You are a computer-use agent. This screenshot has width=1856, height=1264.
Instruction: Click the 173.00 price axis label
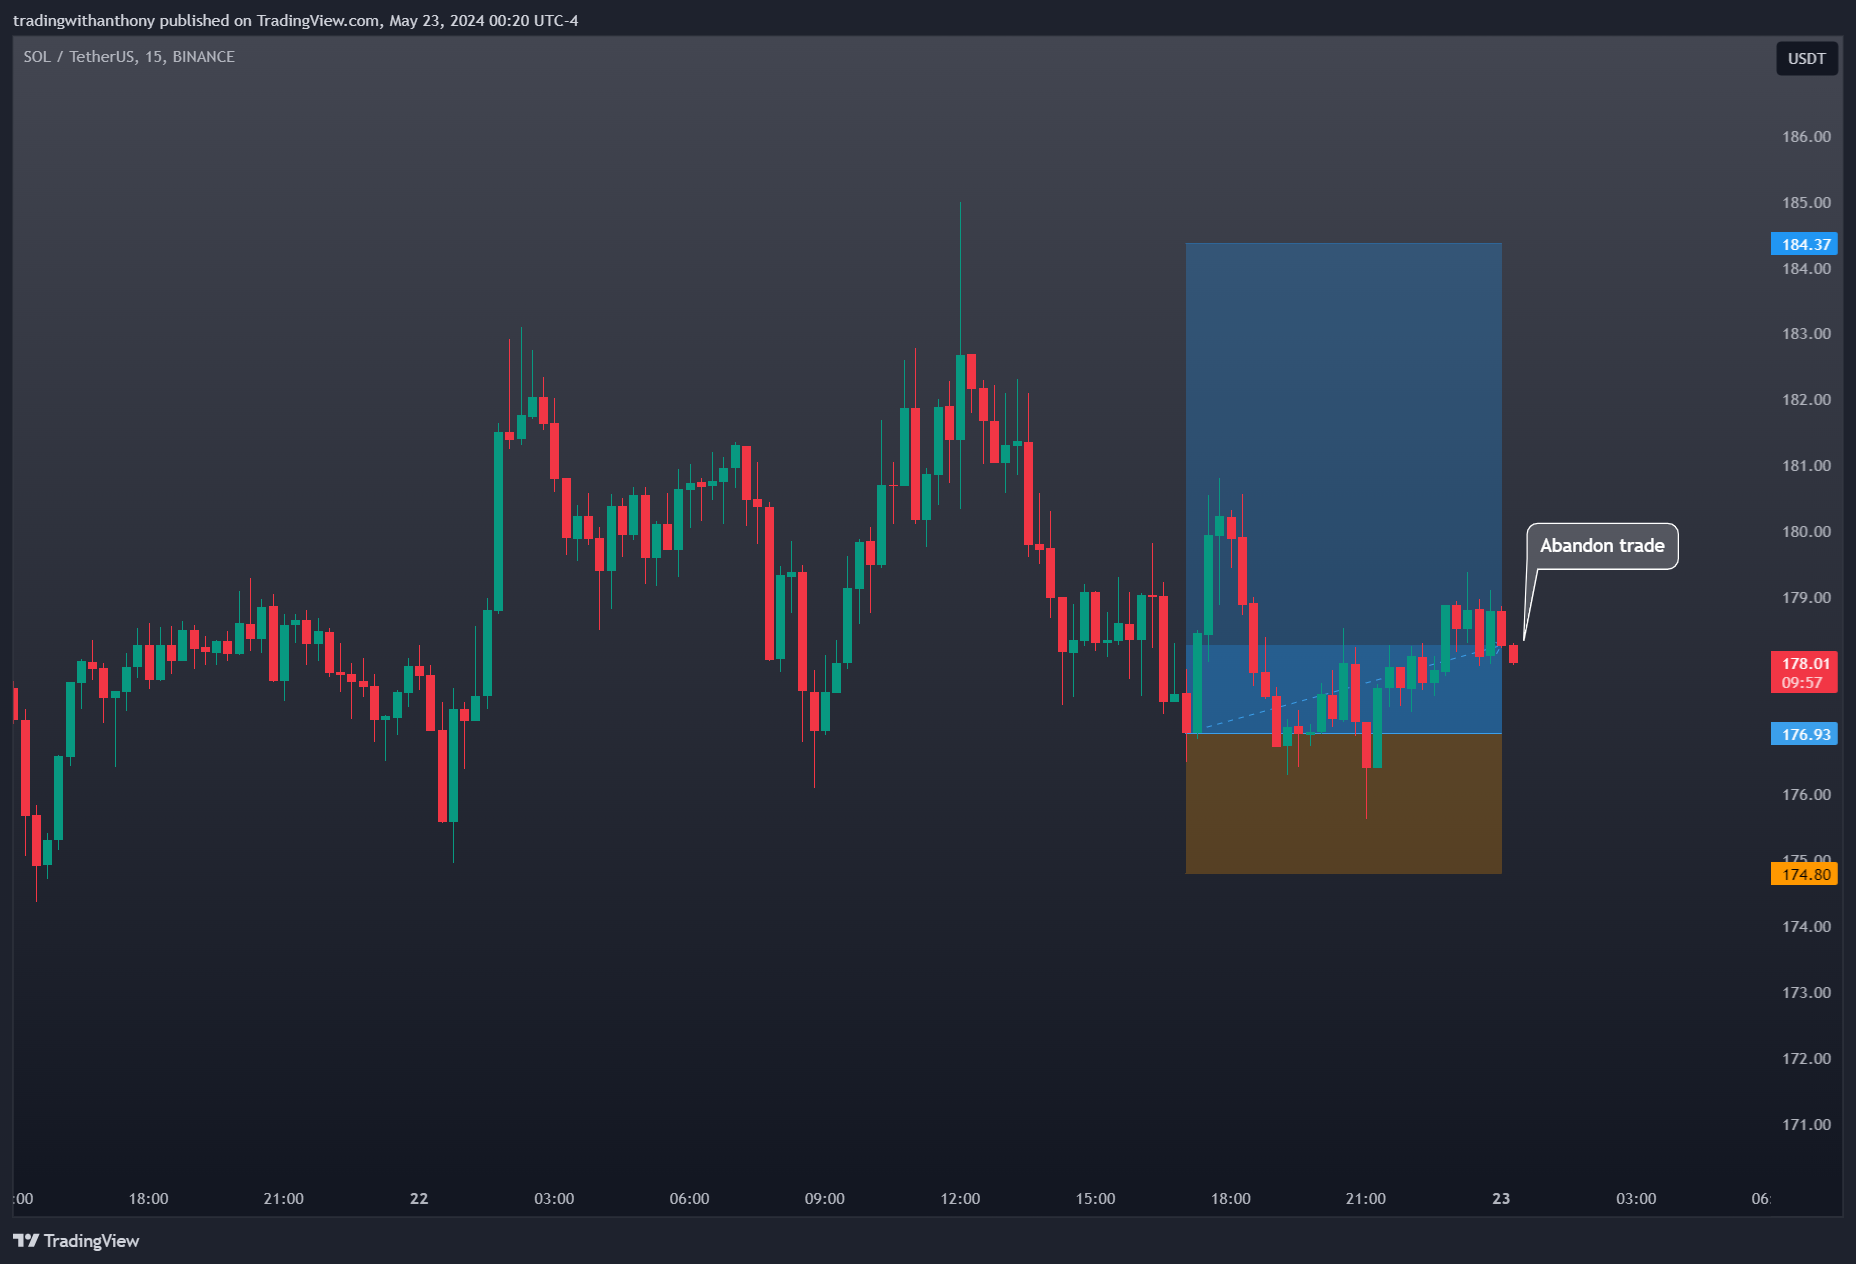(1806, 992)
